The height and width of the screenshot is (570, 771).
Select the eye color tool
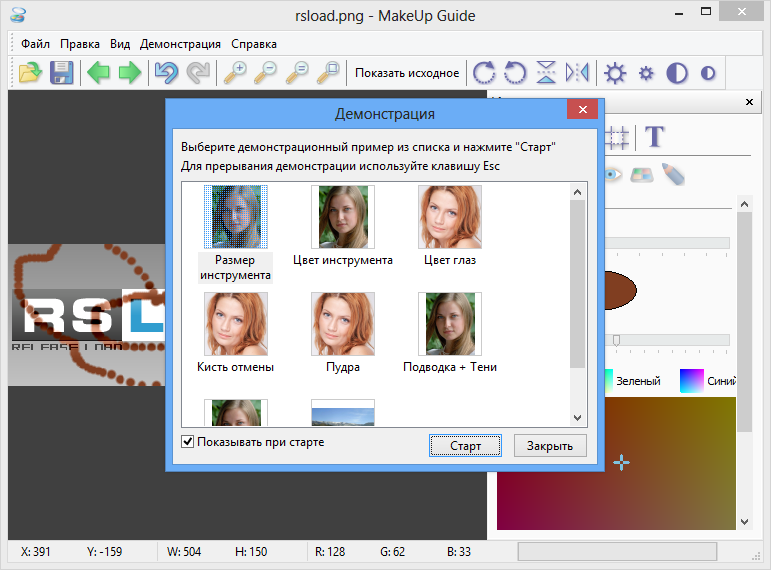pyautogui.click(x=613, y=175)
